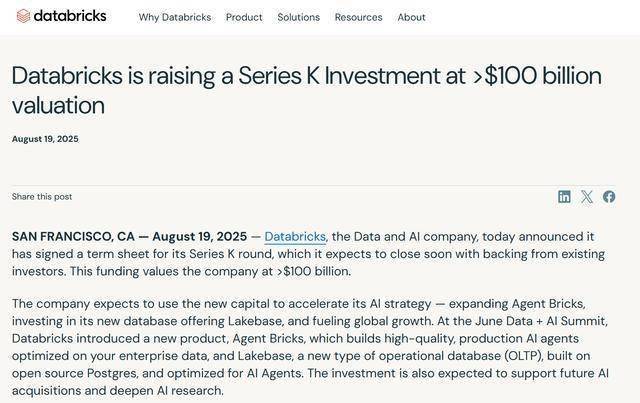Click paragraph mentioning Agent Bricks and Lakebase

[310, 347]
